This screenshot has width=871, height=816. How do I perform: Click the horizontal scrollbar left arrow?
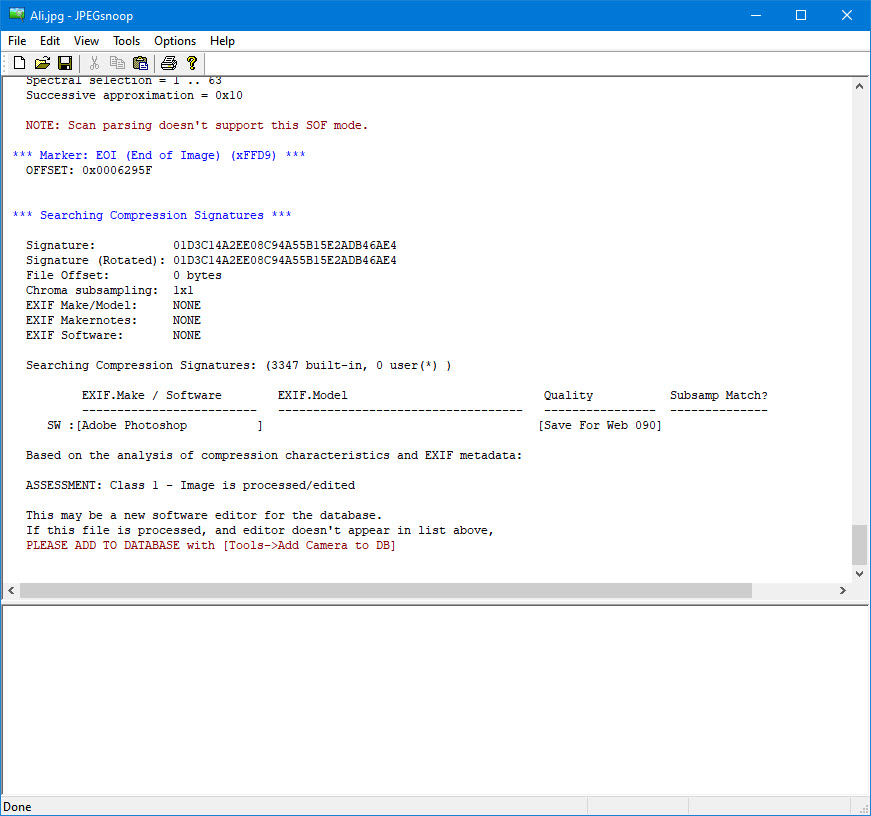10,590
